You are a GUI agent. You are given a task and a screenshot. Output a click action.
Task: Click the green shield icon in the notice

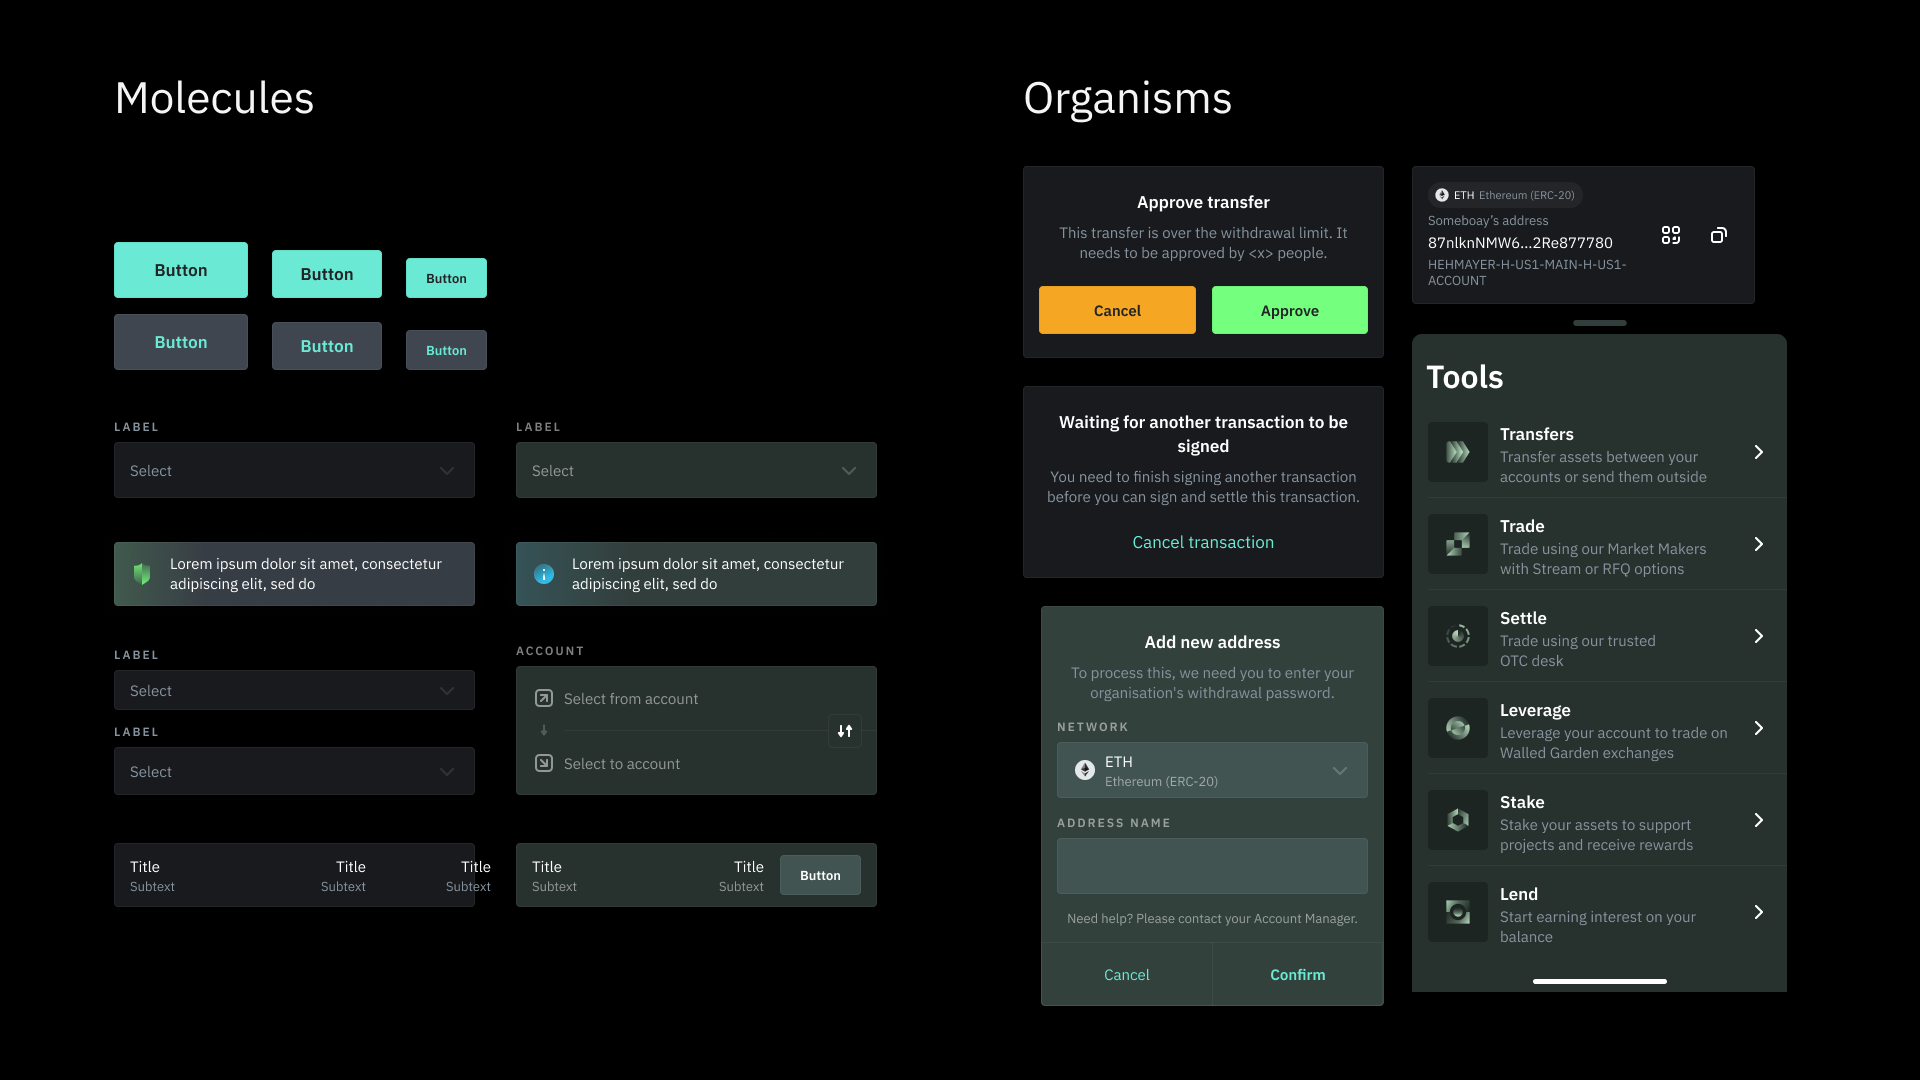click(142, 574)
